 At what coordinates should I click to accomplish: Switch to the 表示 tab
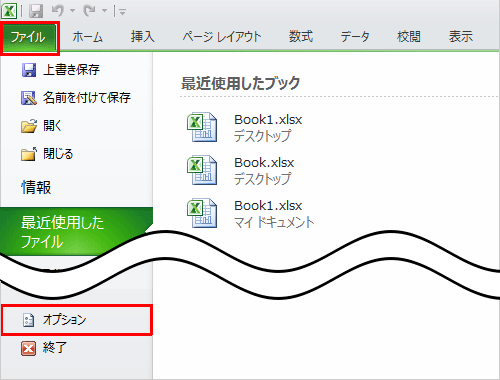[x=461, y=36]
